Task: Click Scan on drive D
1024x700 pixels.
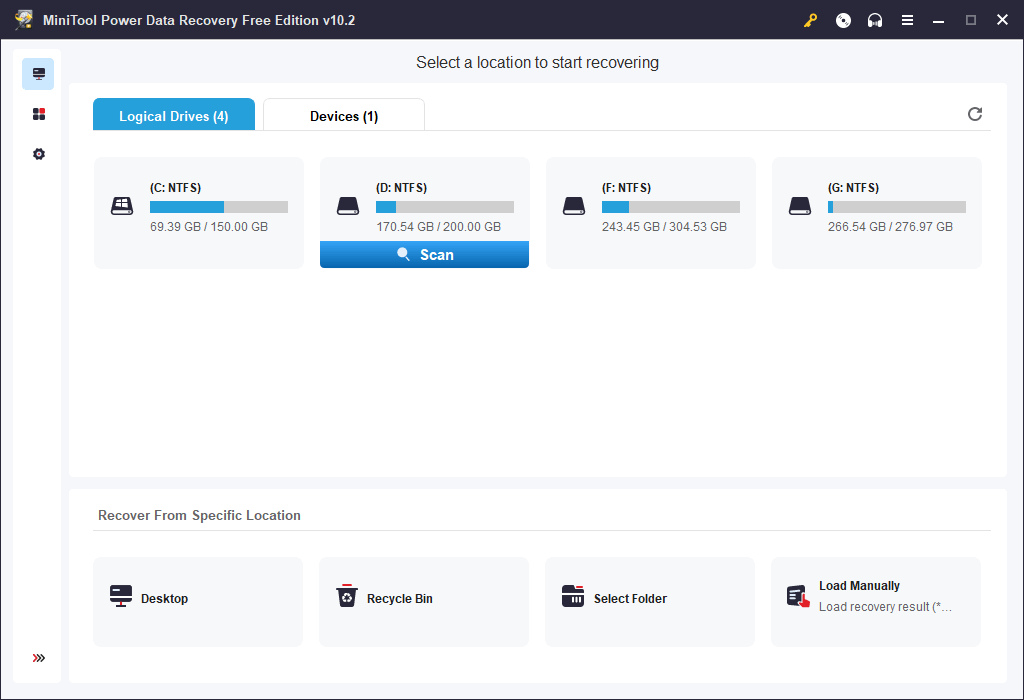Action: pyautogui.click(x=424, y=254)
